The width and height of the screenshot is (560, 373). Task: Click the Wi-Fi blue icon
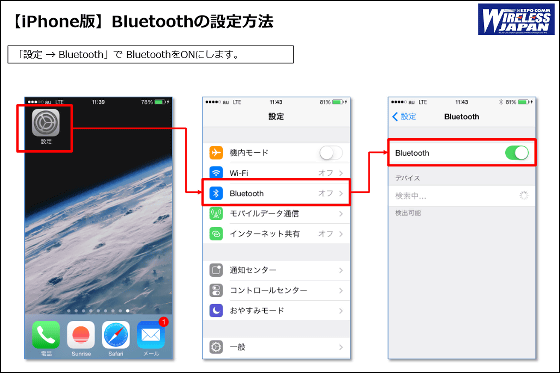click(216, 173)
